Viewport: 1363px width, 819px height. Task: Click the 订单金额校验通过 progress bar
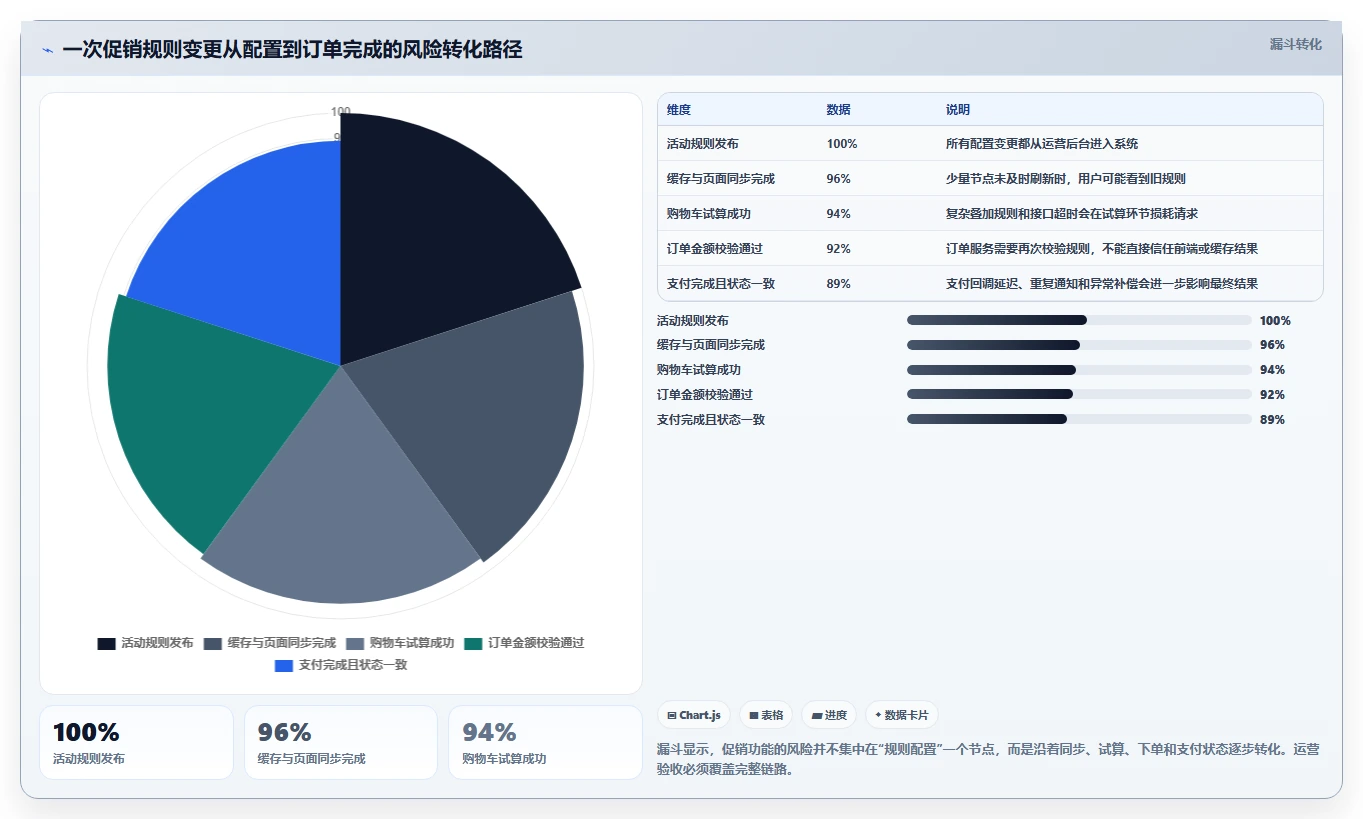1079,395
